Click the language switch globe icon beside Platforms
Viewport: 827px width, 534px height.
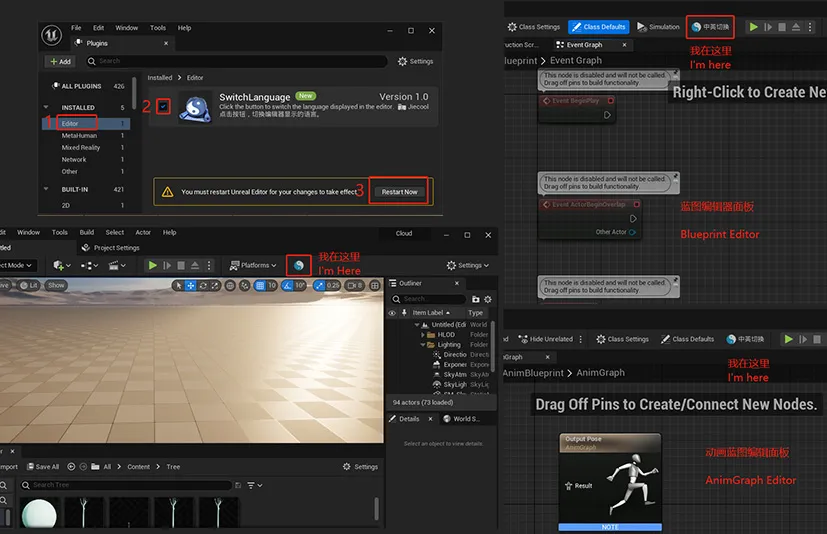coord(299,265)
